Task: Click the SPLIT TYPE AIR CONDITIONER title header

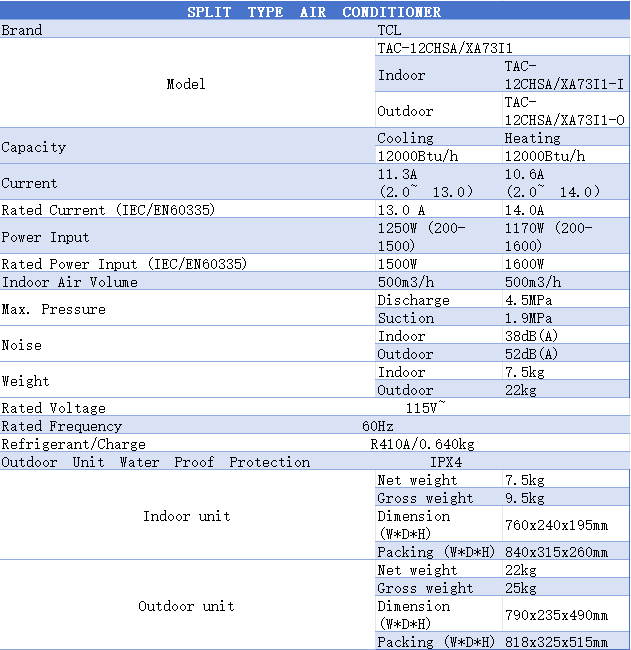Action: click(x=314, y=12)
